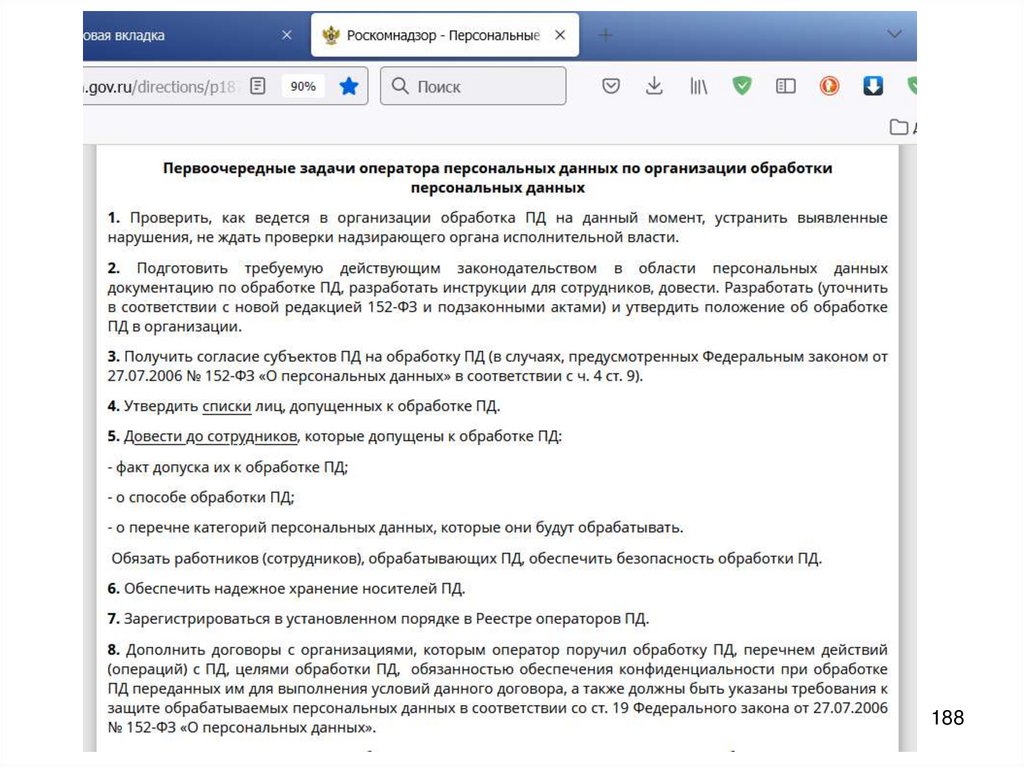Click item 8 Дополнить договоры с организациями

498,689
